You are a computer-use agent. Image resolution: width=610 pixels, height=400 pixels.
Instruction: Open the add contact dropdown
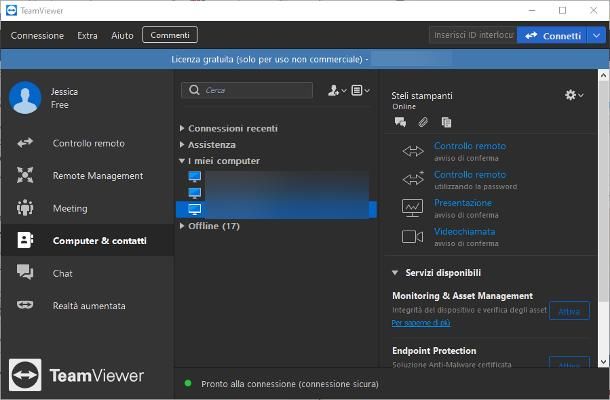pyautogui.click(x=337, y=91)
